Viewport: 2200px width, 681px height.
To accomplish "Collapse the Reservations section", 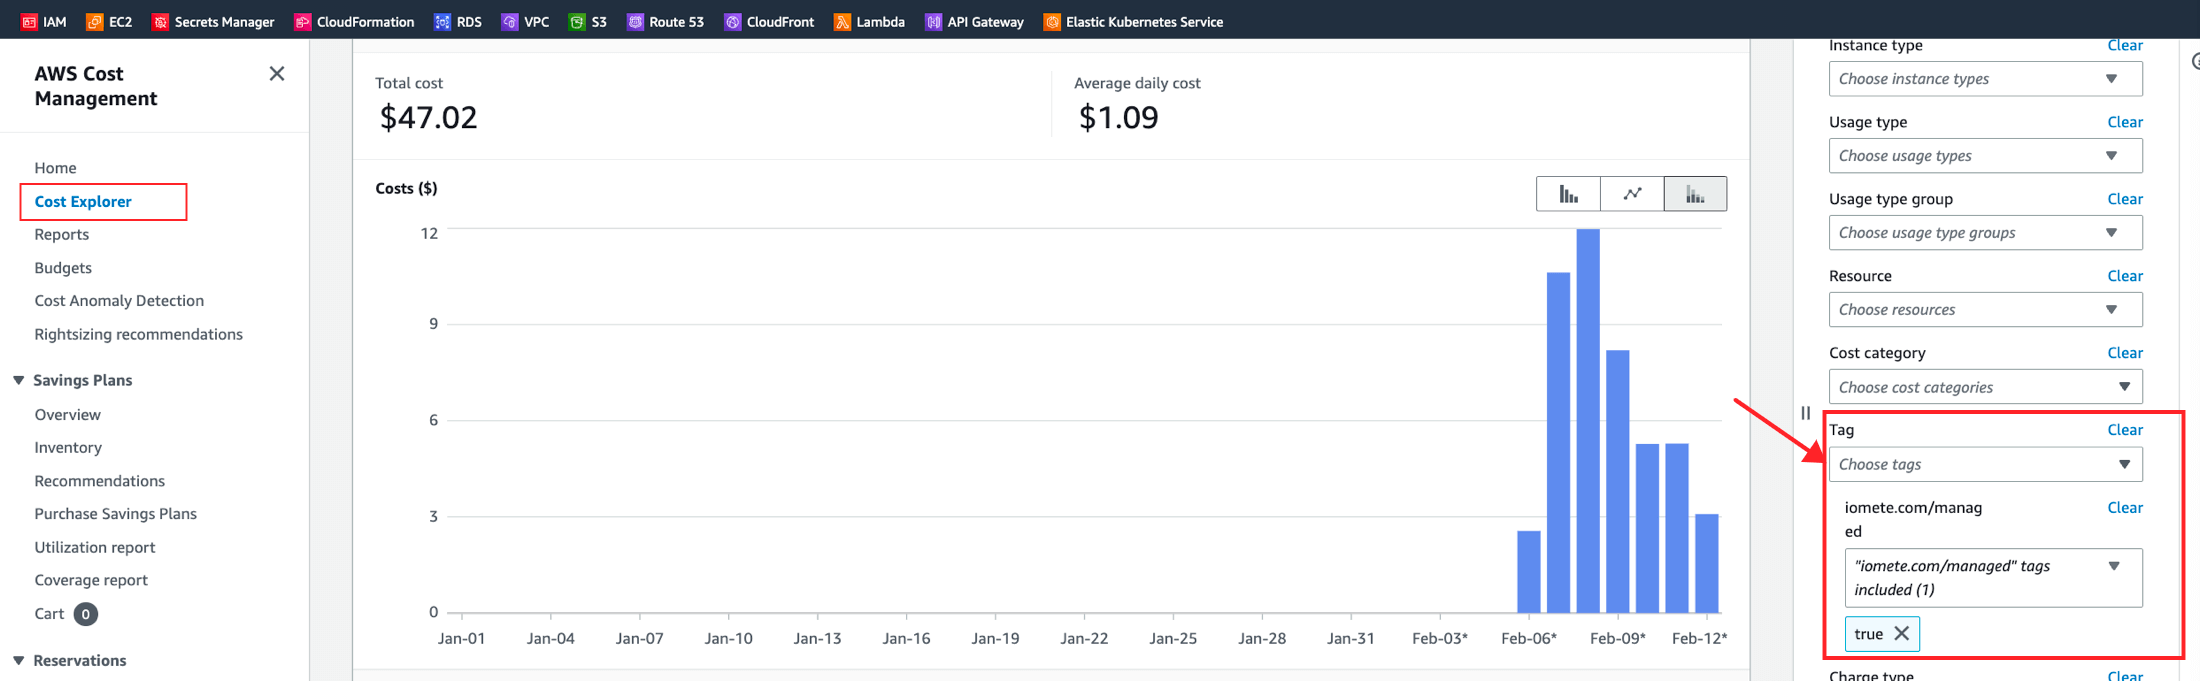I will (x=18, y=660).
